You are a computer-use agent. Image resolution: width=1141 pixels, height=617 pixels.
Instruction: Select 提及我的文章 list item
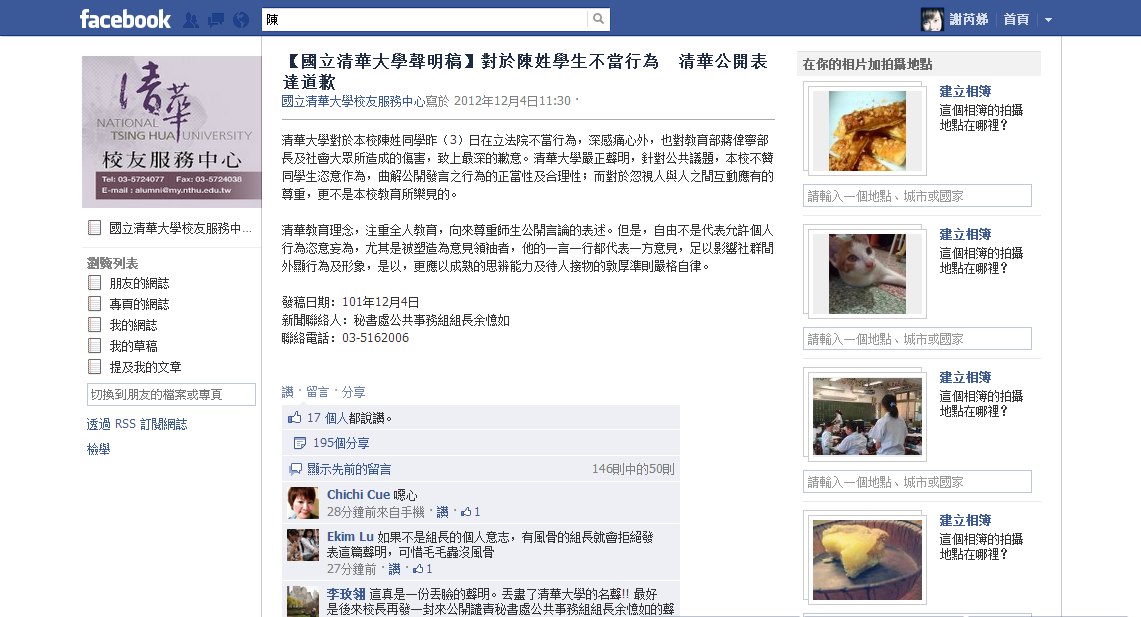[135, 367]
